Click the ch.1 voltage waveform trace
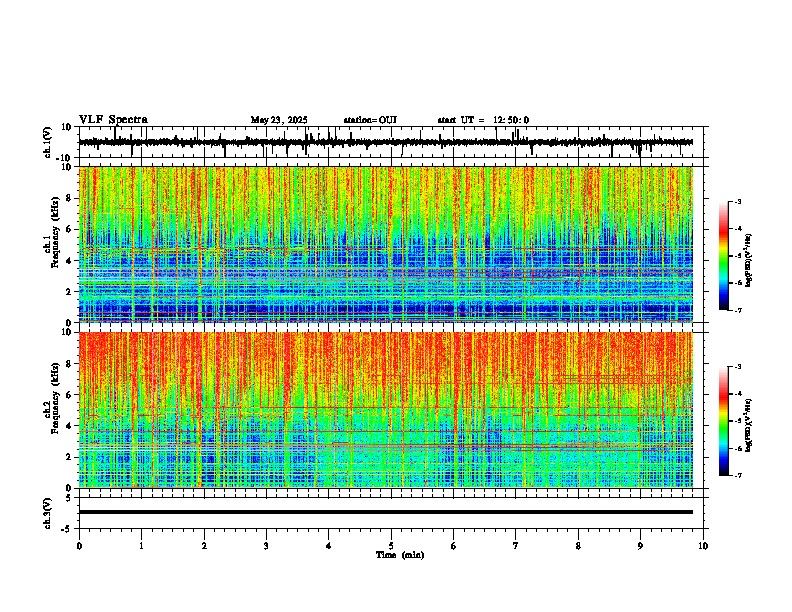This screenshot has height=612, width=792. coord(386,142)
